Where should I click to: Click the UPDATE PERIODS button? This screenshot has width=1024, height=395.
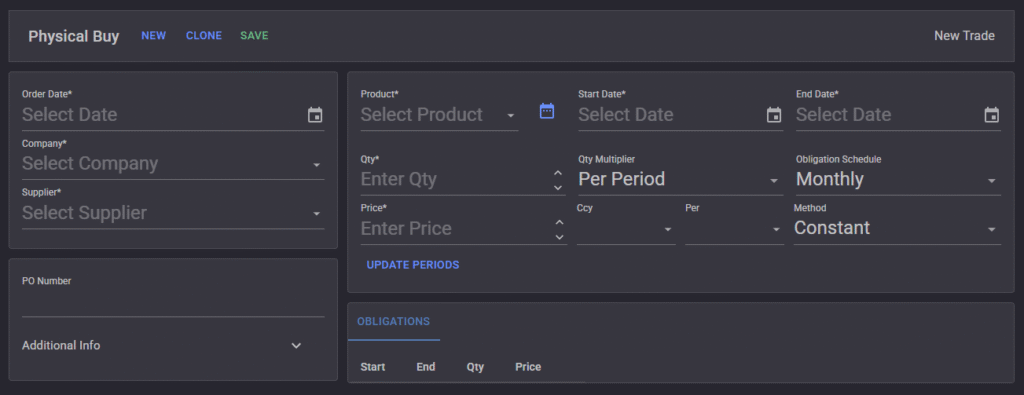[413, 265]
